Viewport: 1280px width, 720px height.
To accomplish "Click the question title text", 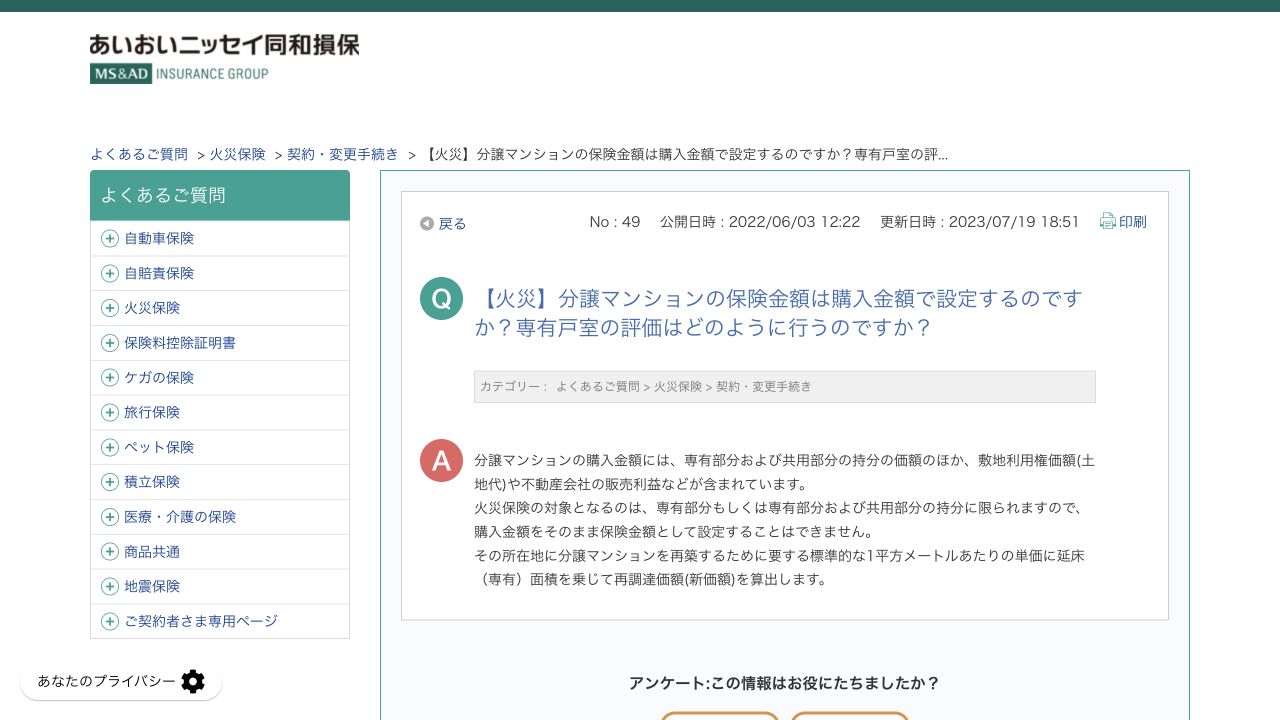I will click(778, 313).
